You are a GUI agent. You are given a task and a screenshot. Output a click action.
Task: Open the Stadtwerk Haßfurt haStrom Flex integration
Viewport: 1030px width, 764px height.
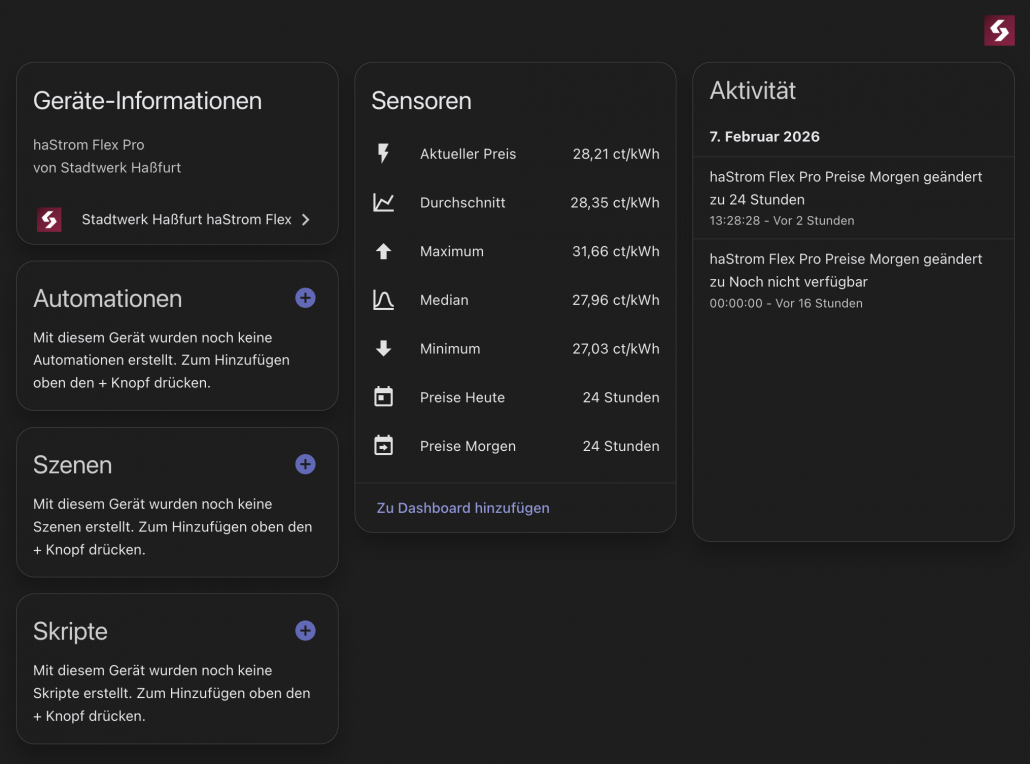(186, 220)
